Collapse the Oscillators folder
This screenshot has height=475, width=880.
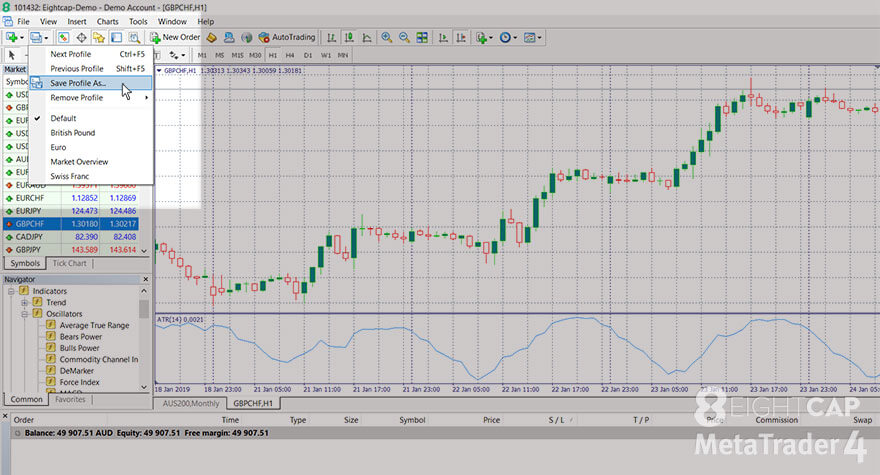click(x=24, y=314)
